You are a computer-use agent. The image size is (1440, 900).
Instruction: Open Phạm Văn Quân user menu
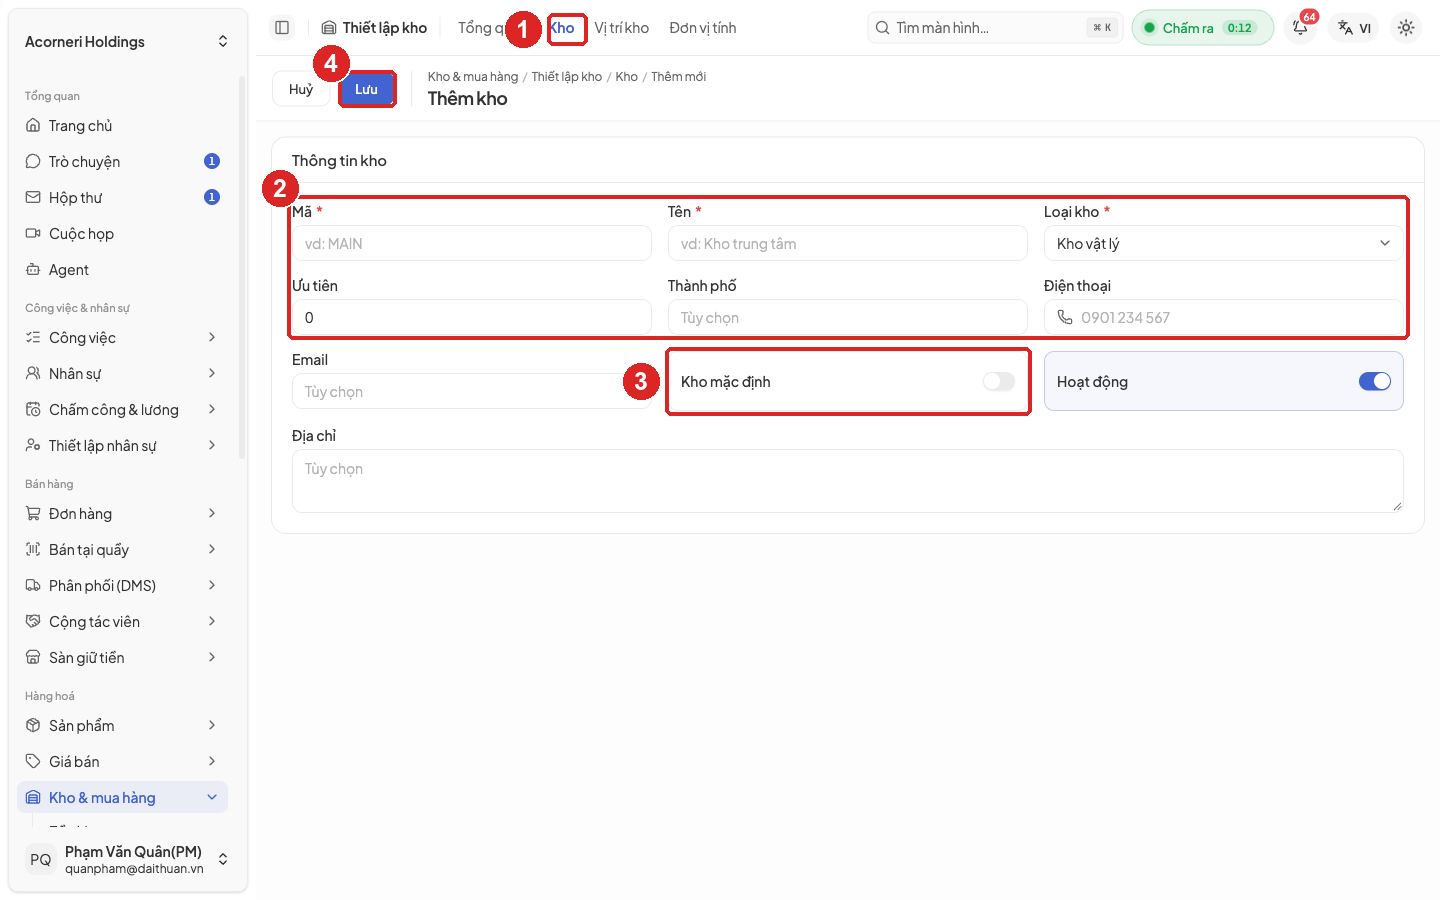pyautogui.click(x=128, y=859)
